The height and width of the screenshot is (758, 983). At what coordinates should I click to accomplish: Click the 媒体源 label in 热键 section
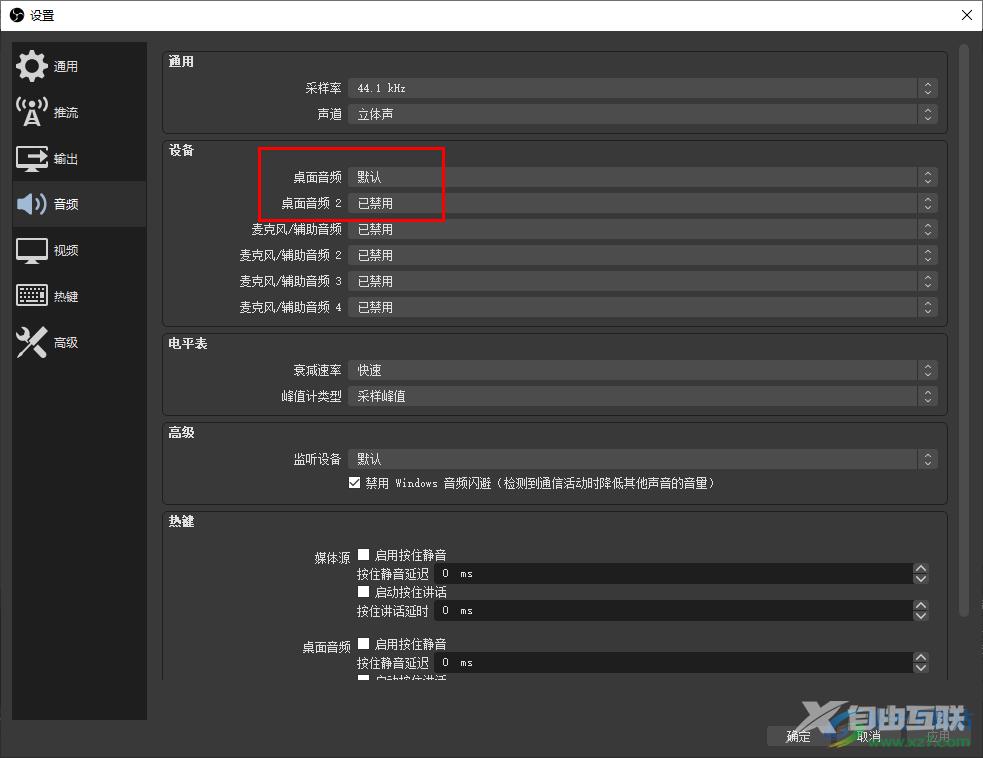[x=332, y=558]
